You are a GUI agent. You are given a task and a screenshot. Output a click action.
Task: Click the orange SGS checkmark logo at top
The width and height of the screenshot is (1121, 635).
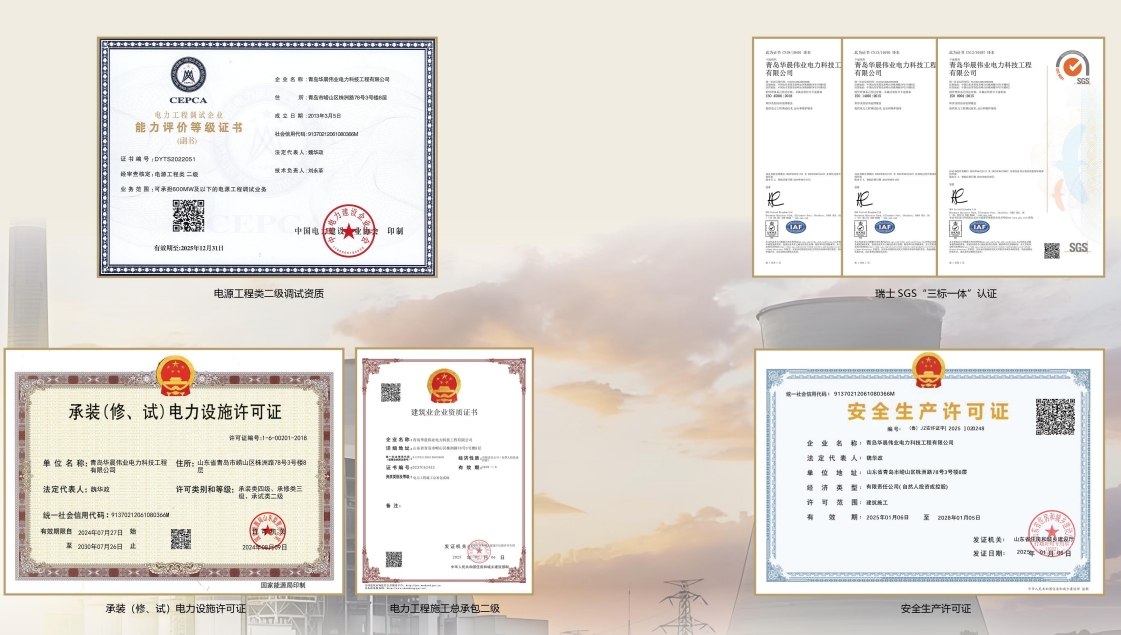click(x=1072, y=67)
